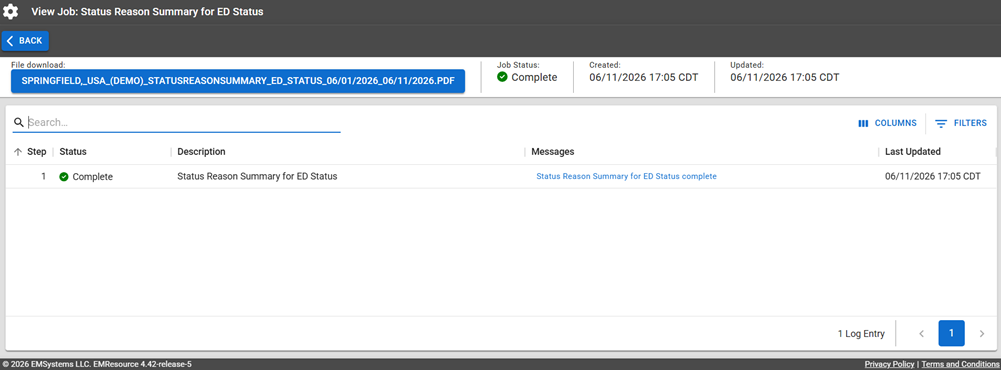
Task: Click the row 1 Complete status checkmark
Action: 64,177
